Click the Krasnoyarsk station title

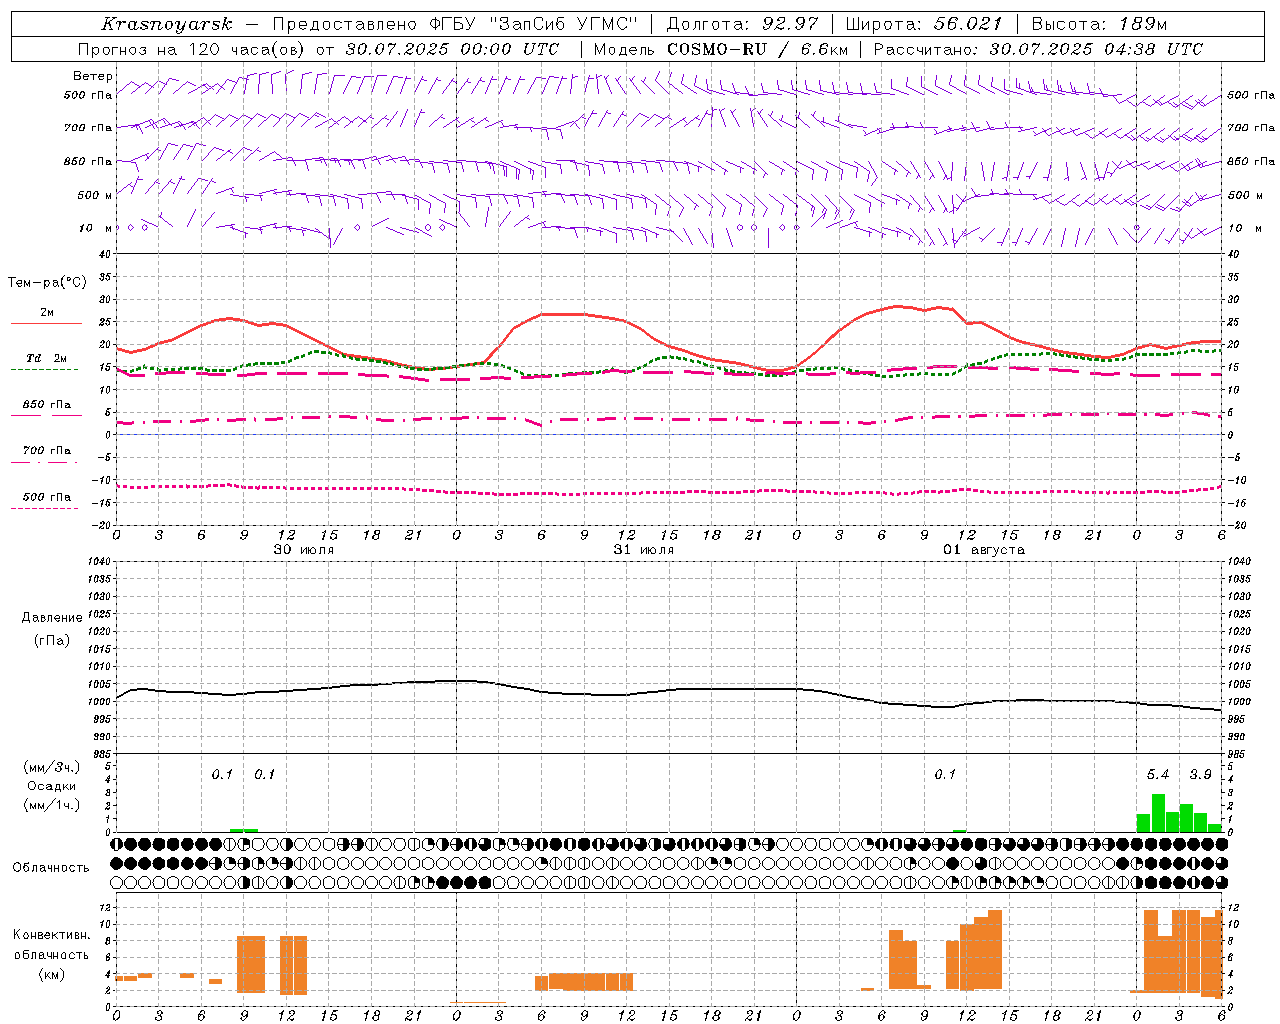(166, 24)
